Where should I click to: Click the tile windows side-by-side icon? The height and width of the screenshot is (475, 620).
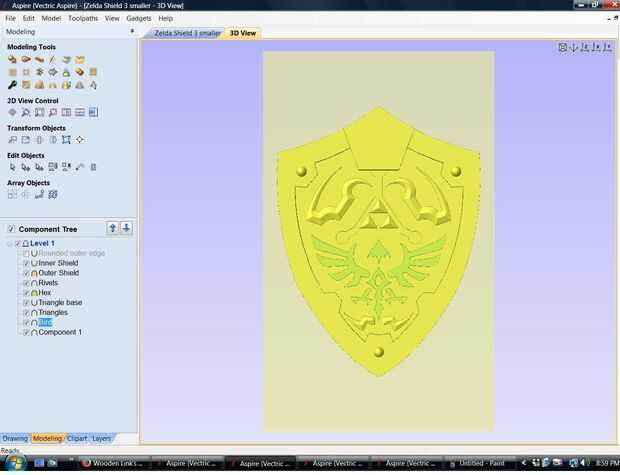tap(66, 112)
